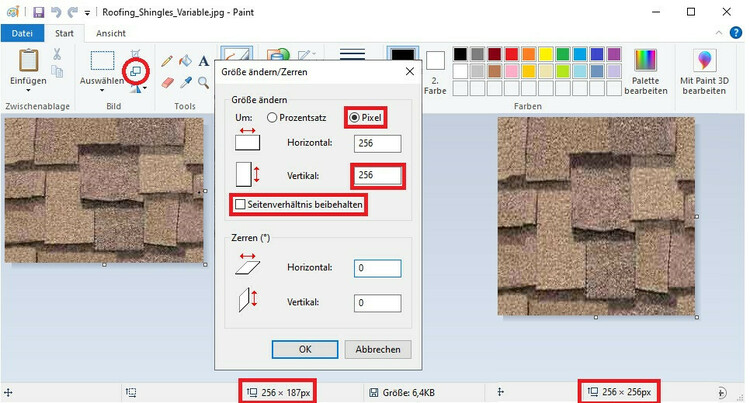Pick the red palette swatch
The width and height of the screenshot is (750, 403).
(511, 54)
